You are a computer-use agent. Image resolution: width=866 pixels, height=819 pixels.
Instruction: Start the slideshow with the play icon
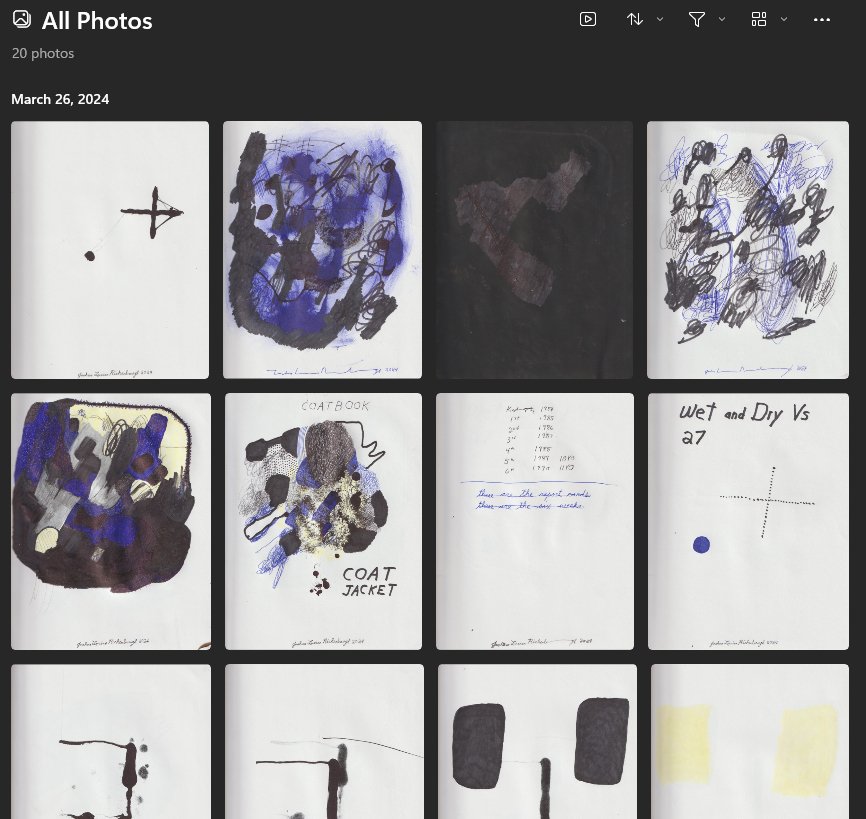(x=588, y=19)
